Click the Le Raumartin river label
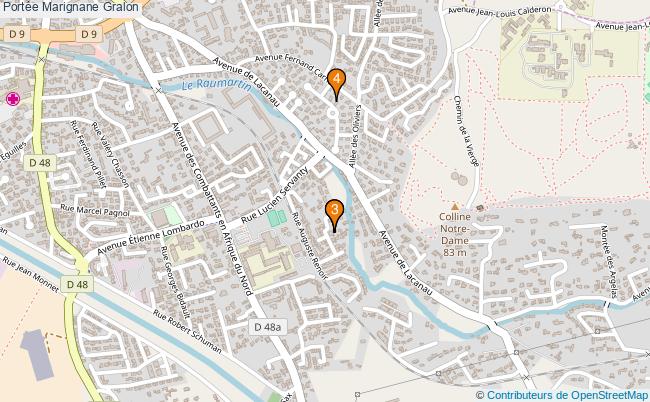Screen dimensions: 650x402 [x=216, y=85]
